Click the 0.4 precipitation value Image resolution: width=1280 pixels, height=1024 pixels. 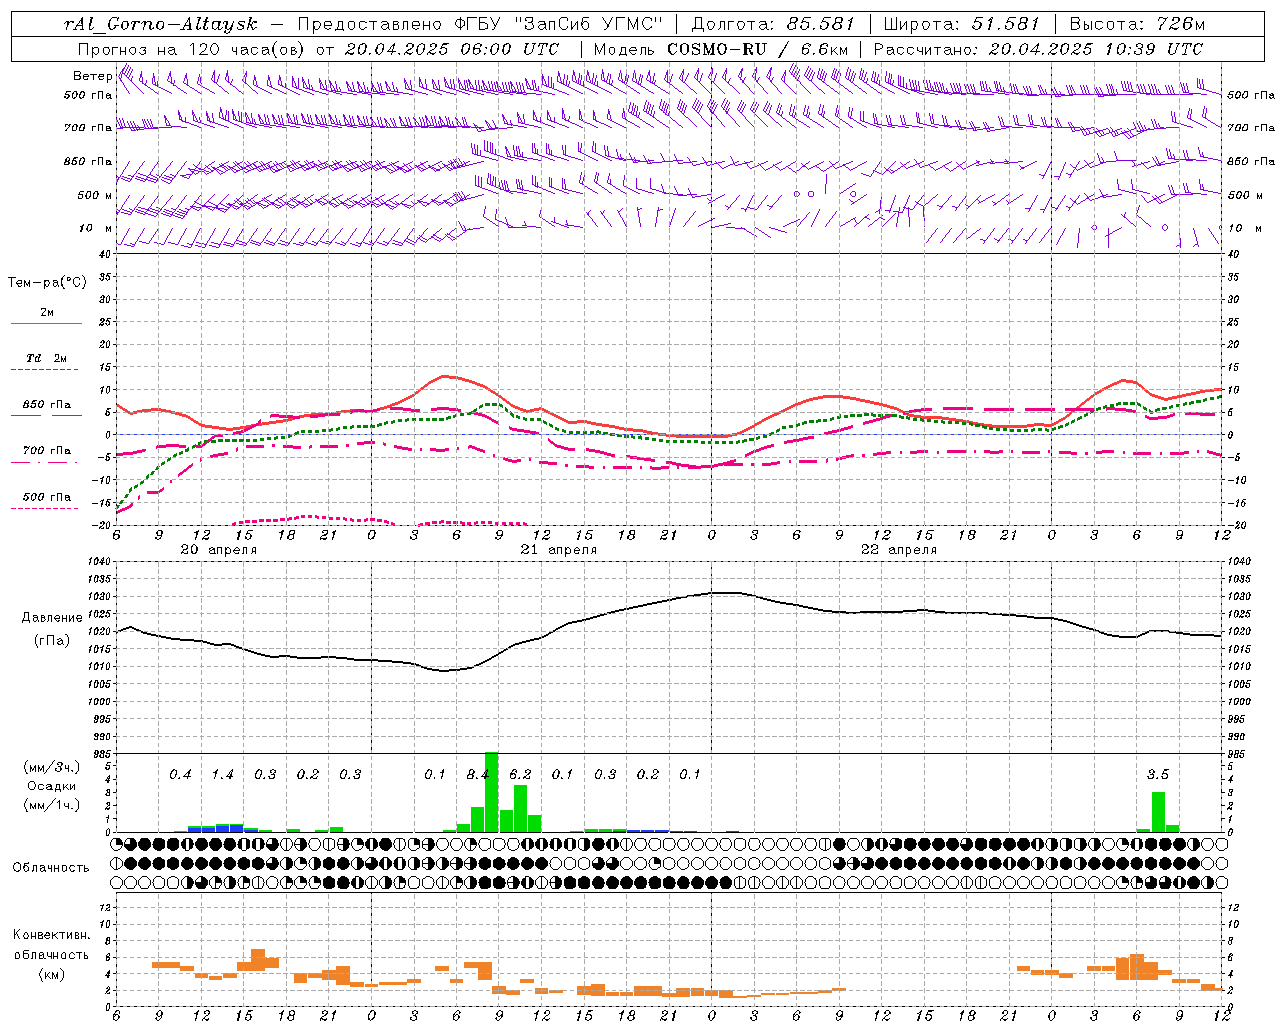point(180,774)
